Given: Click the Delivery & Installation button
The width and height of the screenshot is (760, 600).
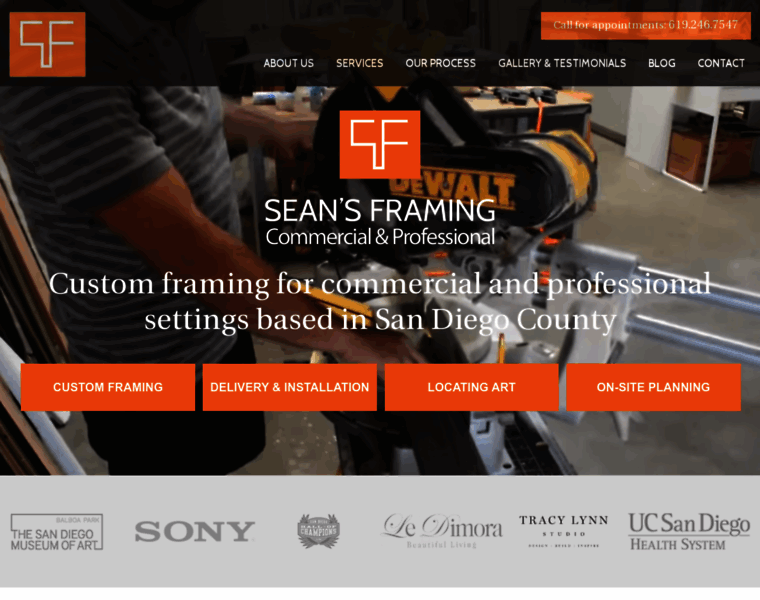Looking at the screenshot, I should tap(290, 387).
